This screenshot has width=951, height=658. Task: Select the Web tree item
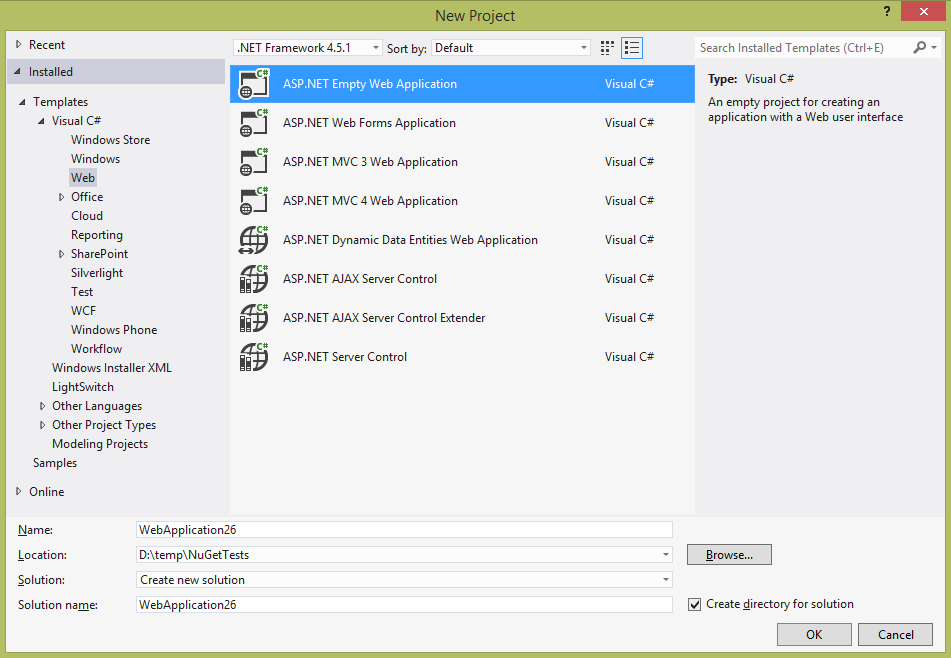point(82,178)
